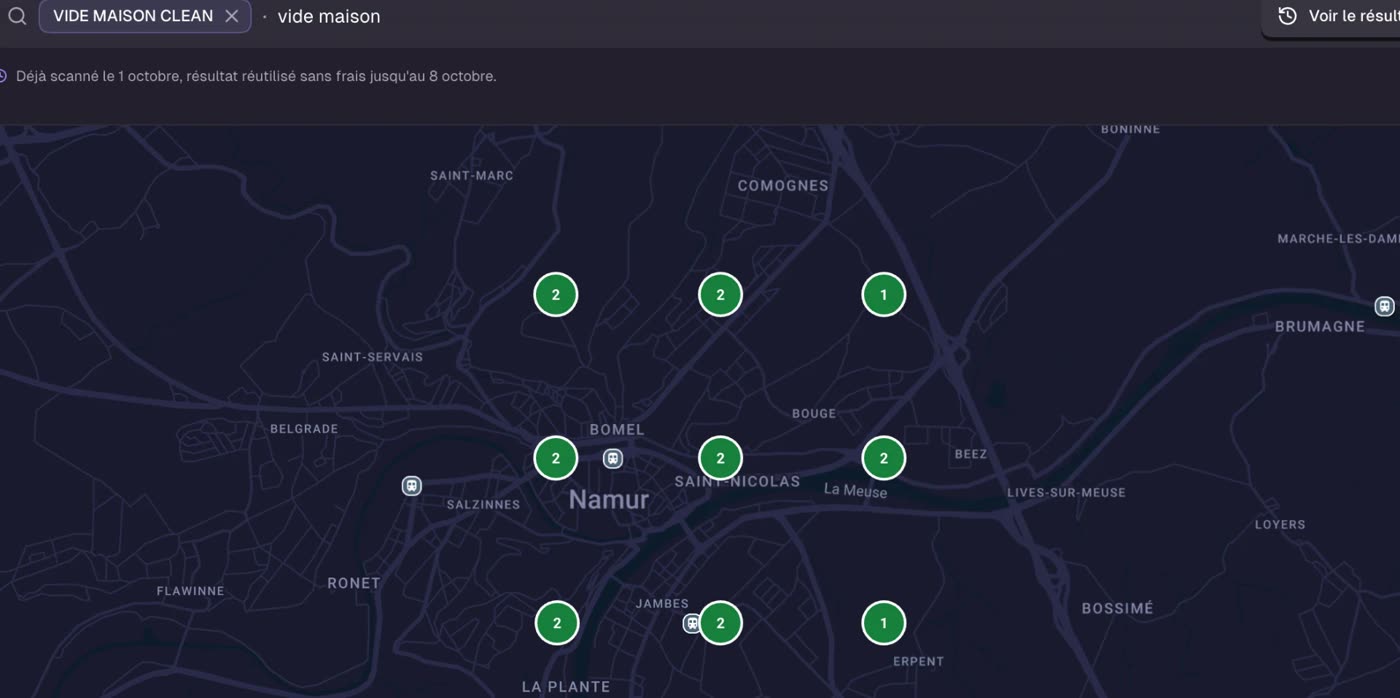Click the BONINNE map label
Viewport: 1400px width, 698px height.
click(1130, 129)
